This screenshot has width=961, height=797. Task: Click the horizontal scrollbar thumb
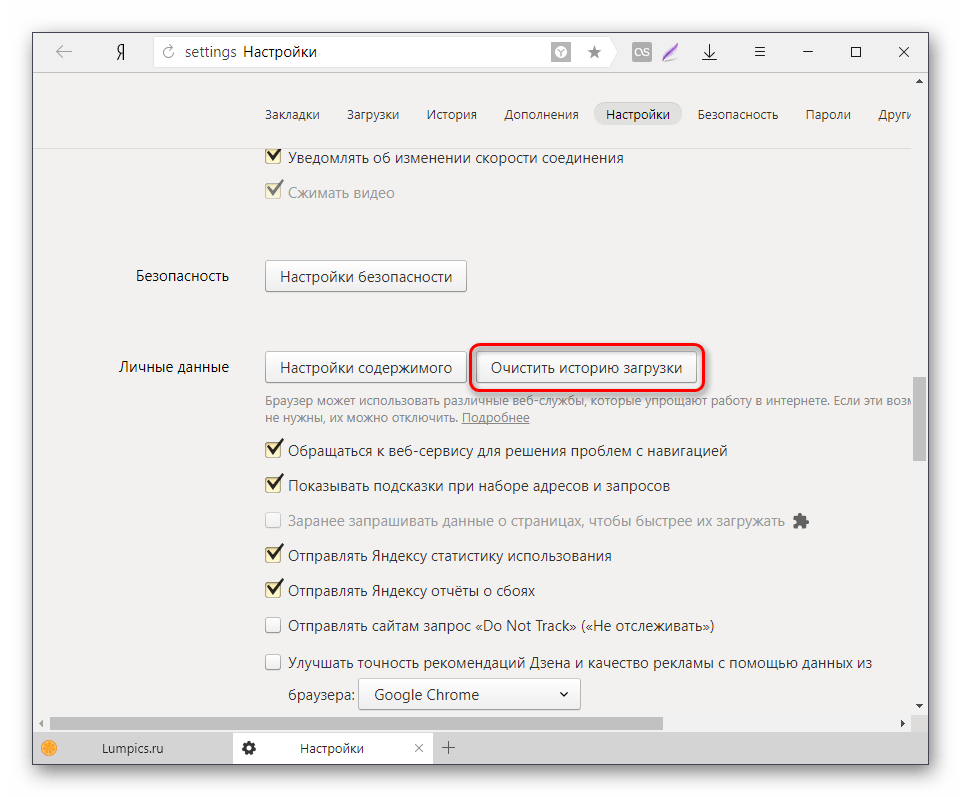tap(356, 723)
